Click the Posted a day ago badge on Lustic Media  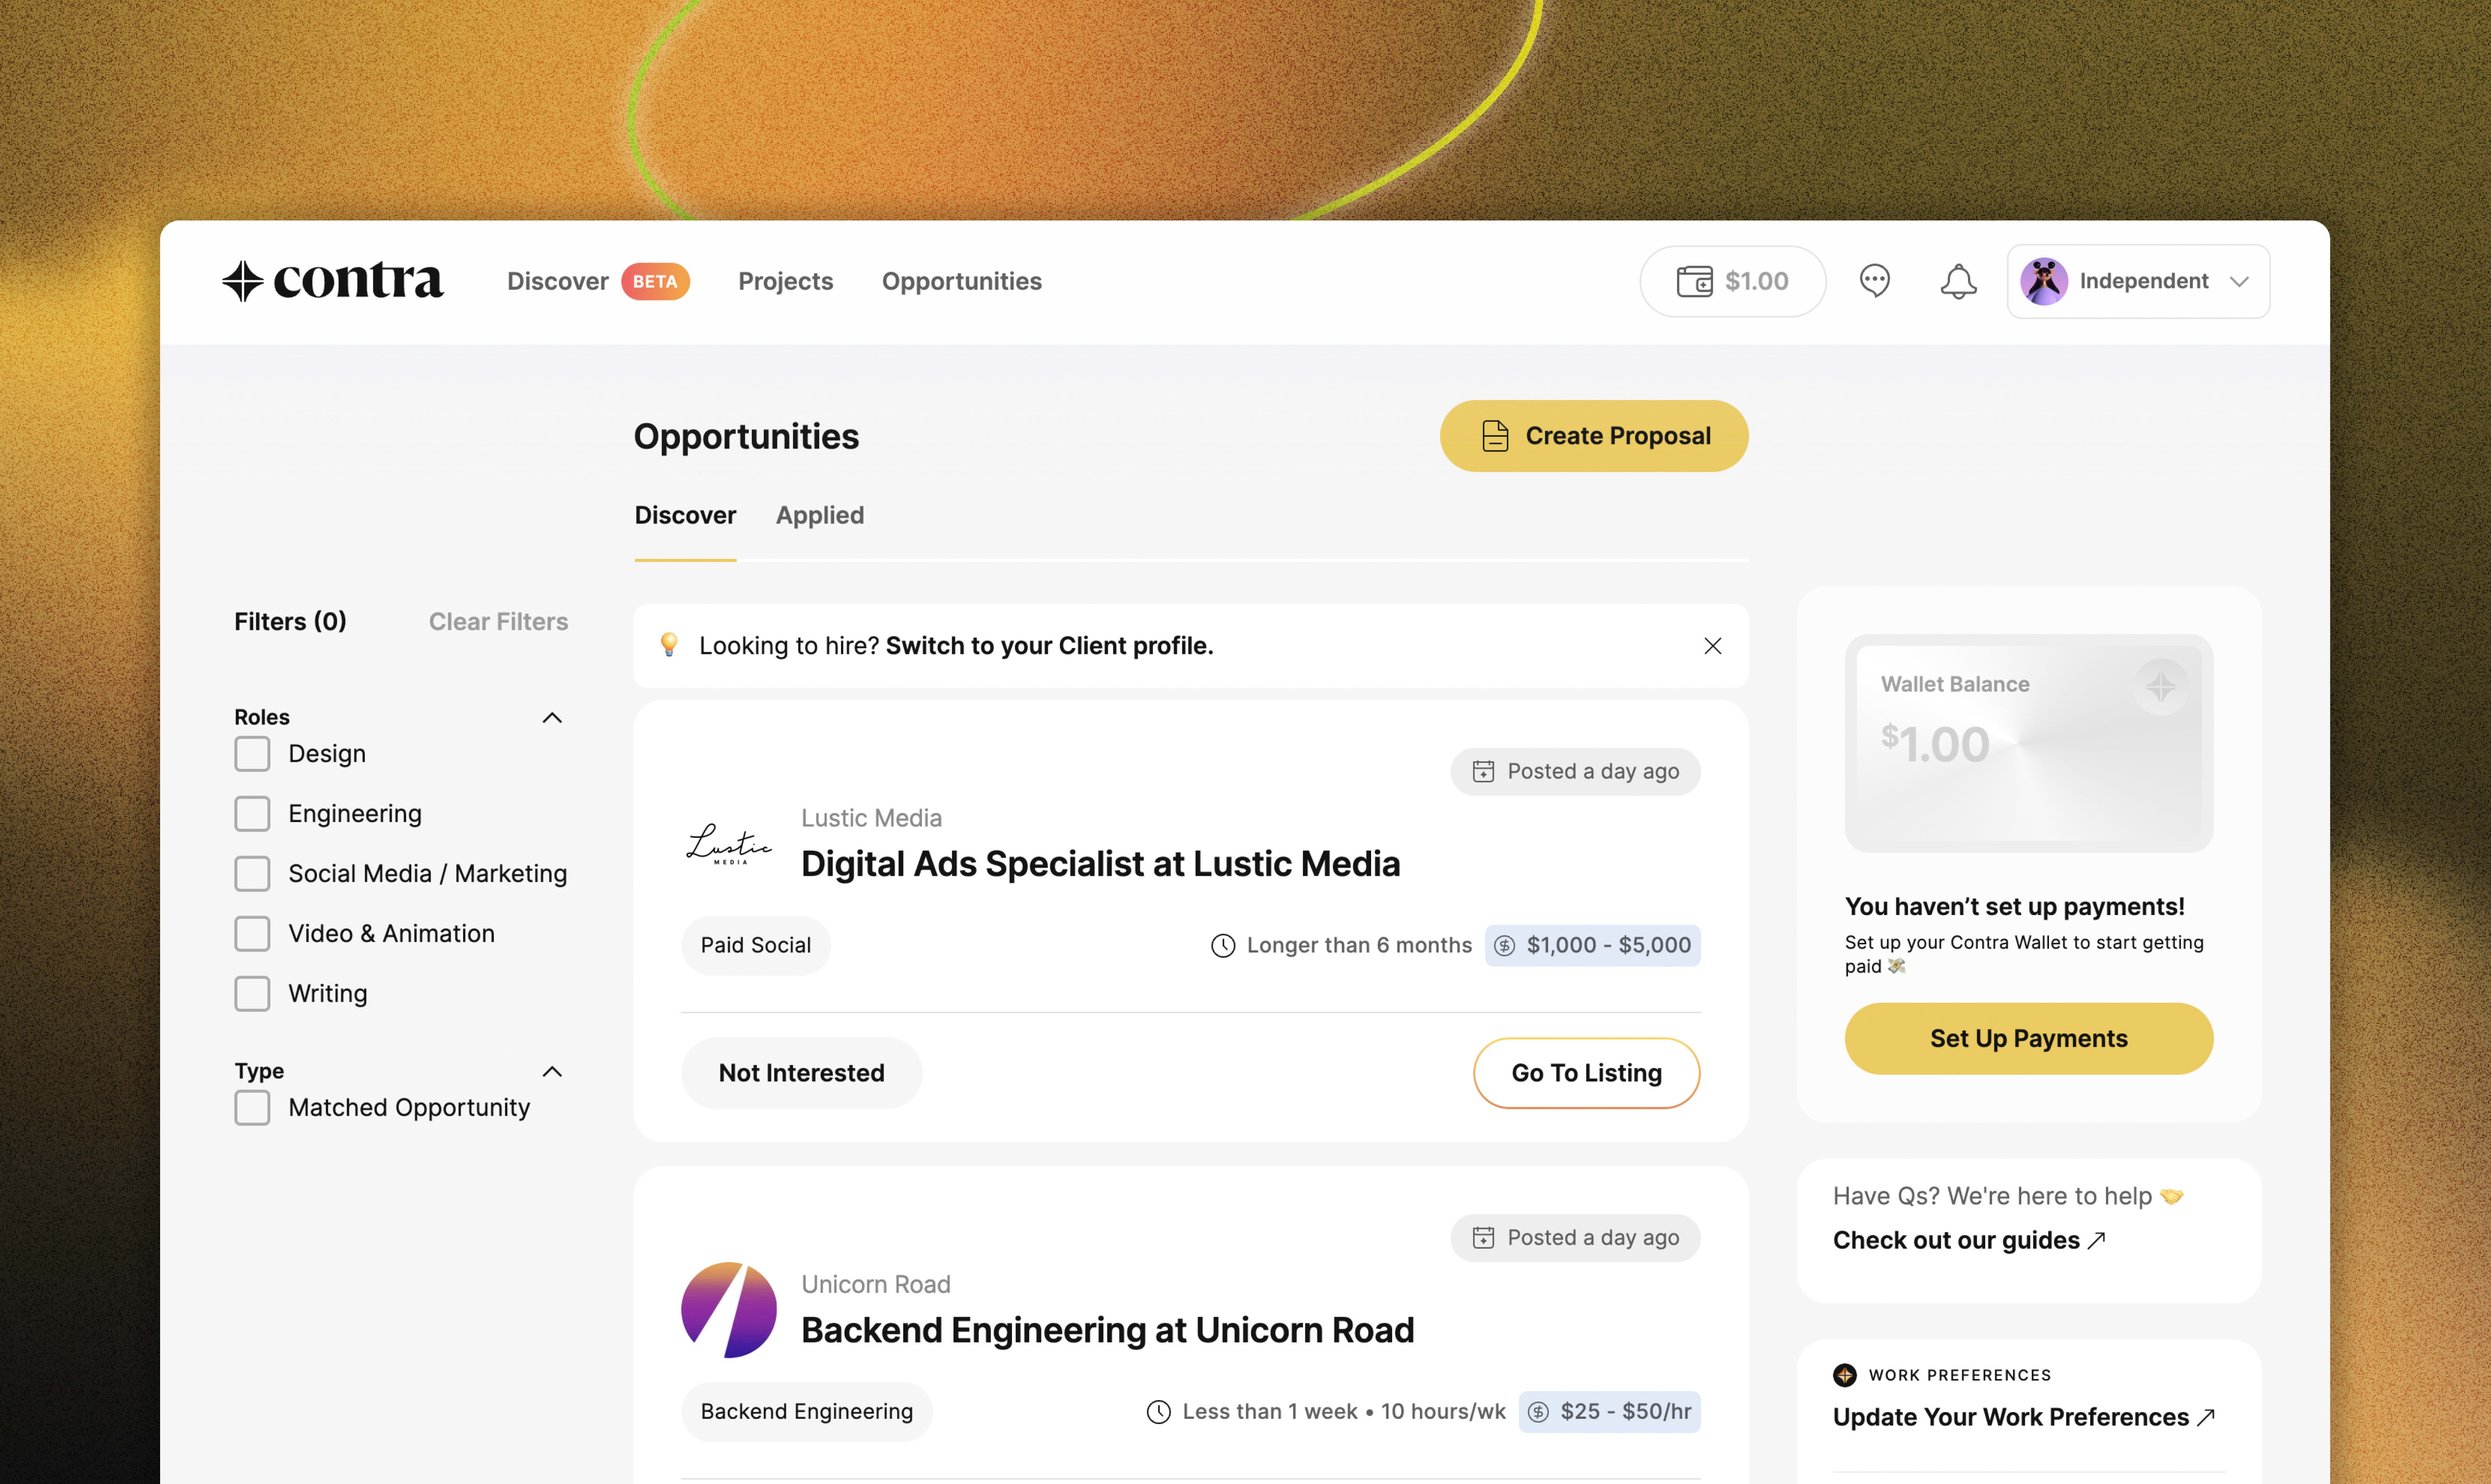coord(1575,771)
